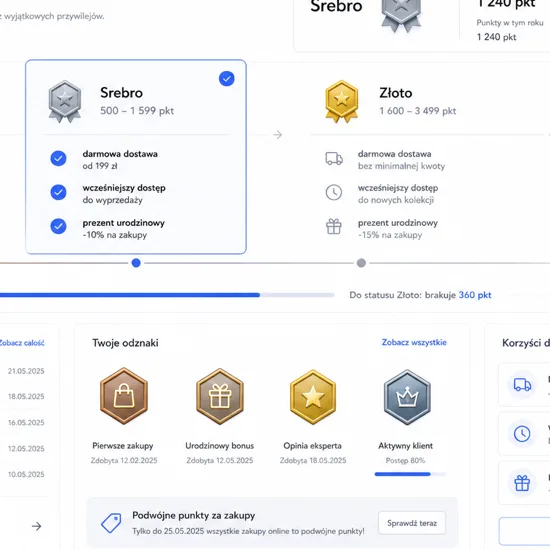Click the gift icon beside prezent urodzinowy -15%

[x=334, y=226]
